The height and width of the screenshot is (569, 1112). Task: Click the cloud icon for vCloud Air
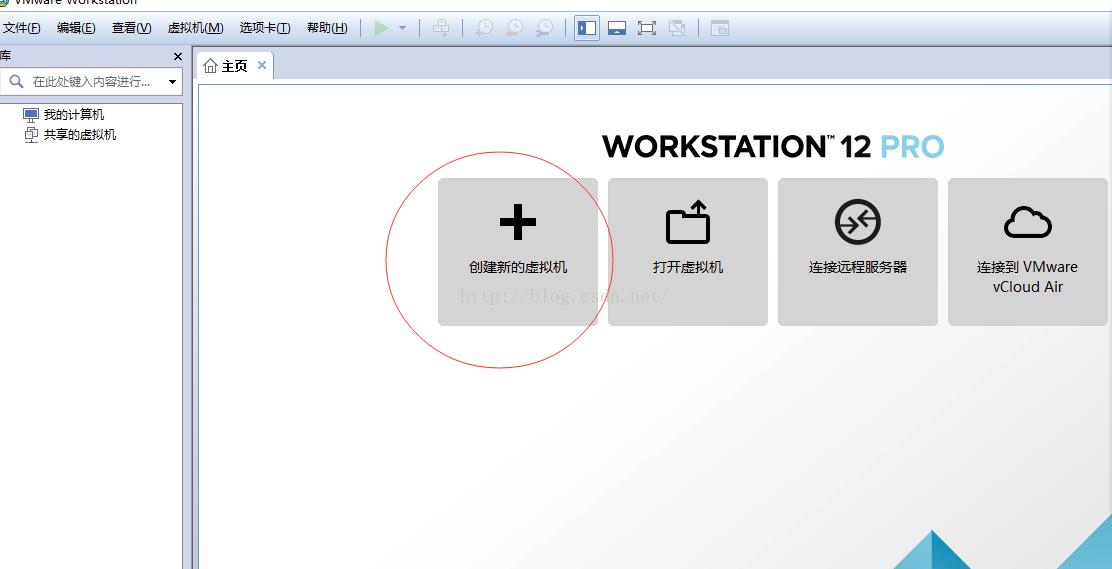pyautogui.click(x=1028, y=223)
